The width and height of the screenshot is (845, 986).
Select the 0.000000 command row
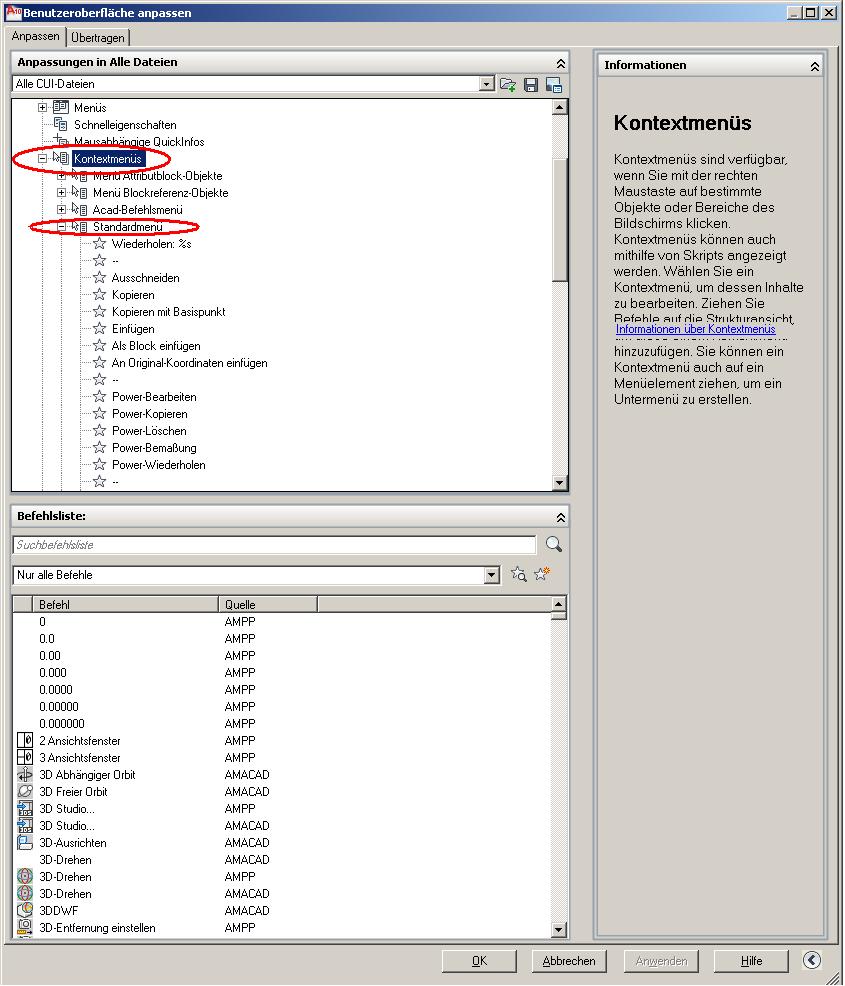282,724
